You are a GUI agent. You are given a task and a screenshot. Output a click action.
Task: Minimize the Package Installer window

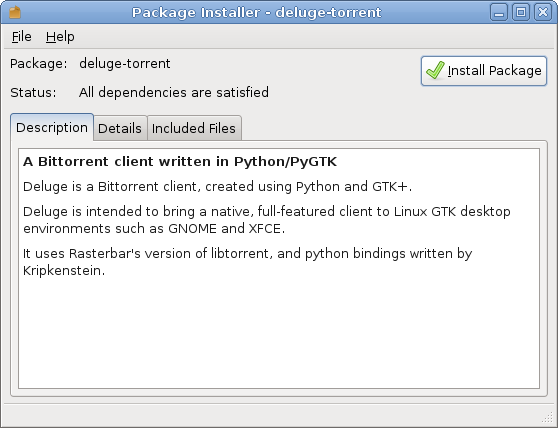[x=499, y=12]
